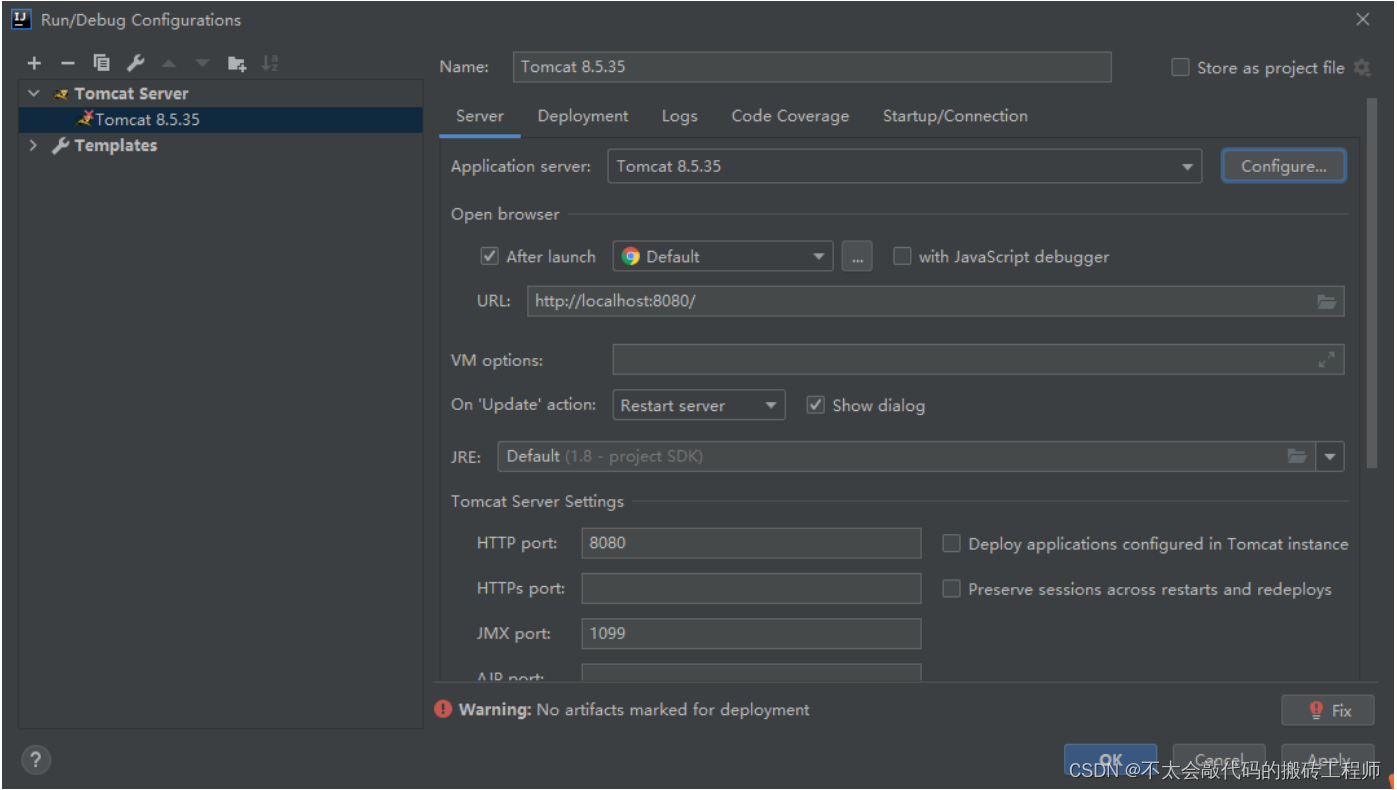This screenshot has height=790, width=1397.
Task: Open the Code Coverage tab
Action: click(x=790, y=116)
